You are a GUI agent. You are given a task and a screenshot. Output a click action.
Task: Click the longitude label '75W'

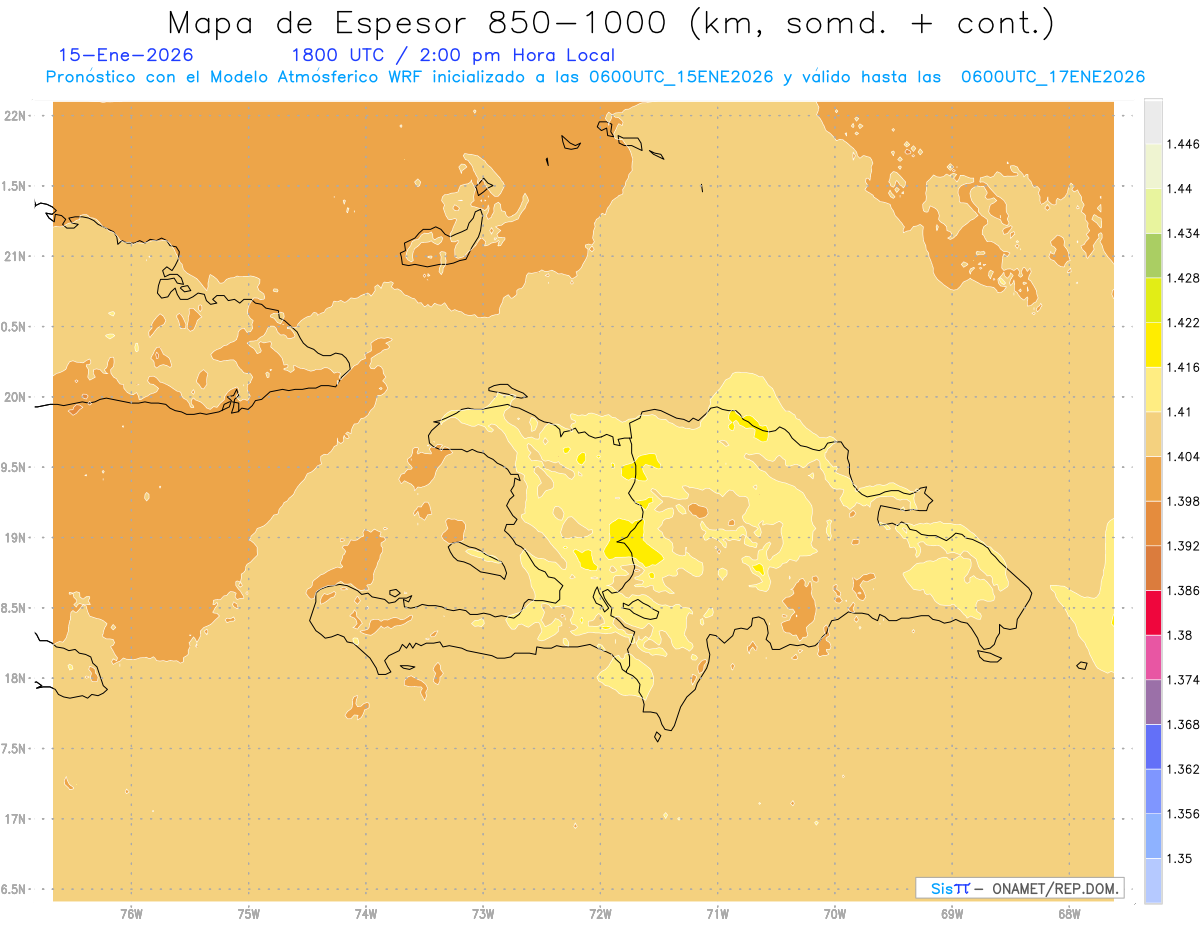pos(248,914)
